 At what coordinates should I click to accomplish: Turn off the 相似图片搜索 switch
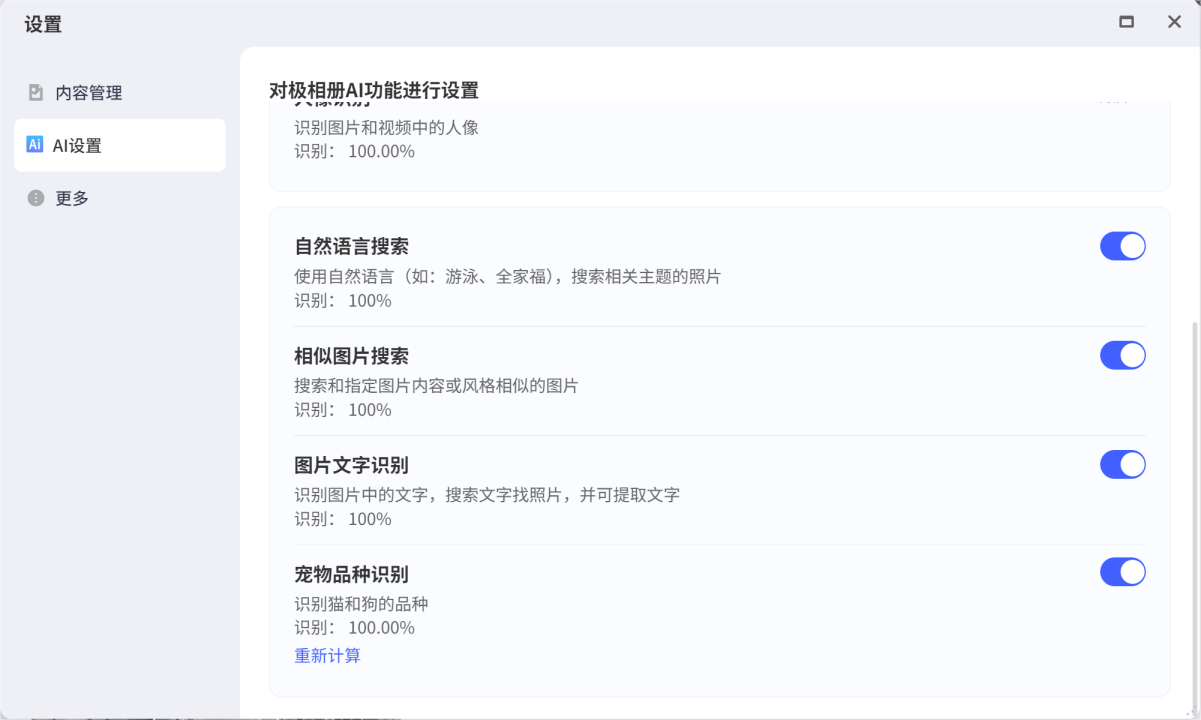pos(1122,355)
